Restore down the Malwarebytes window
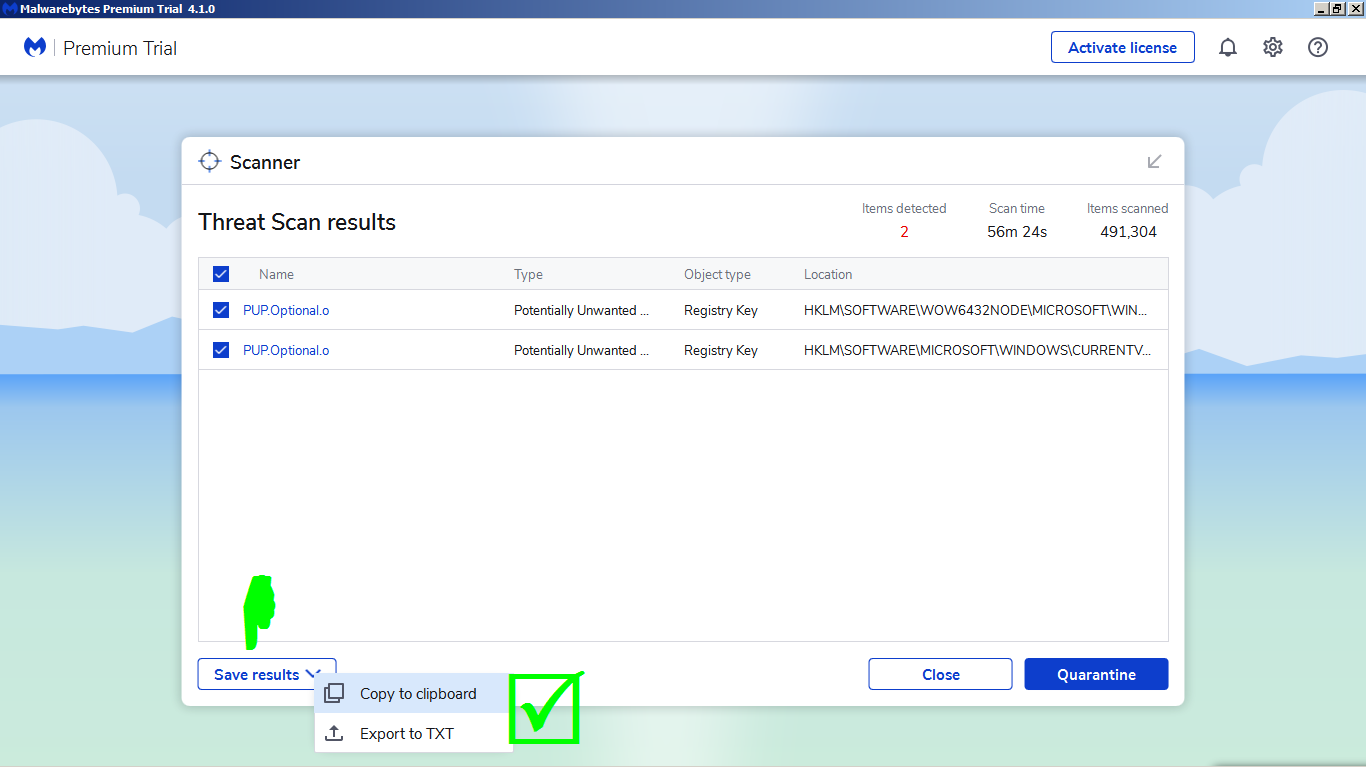Image resolution: width=1366 pixels, height=768 pixels. pyautogui.click(x=1338, y=8)
